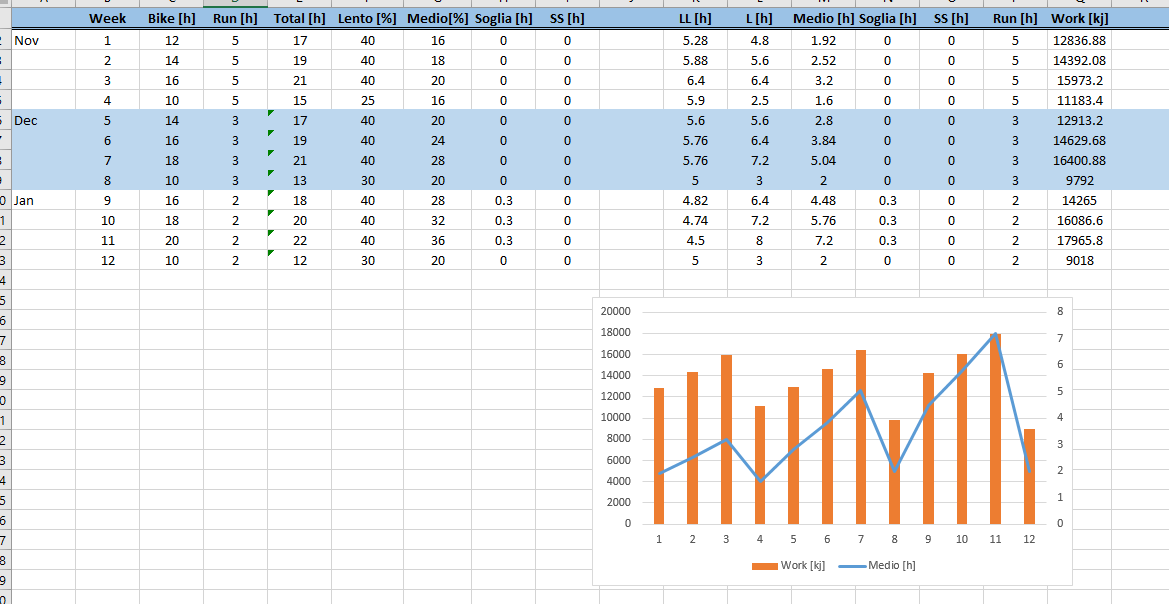
Task: Click the blue line peak at week 7
Action: (x=861, y=391)
